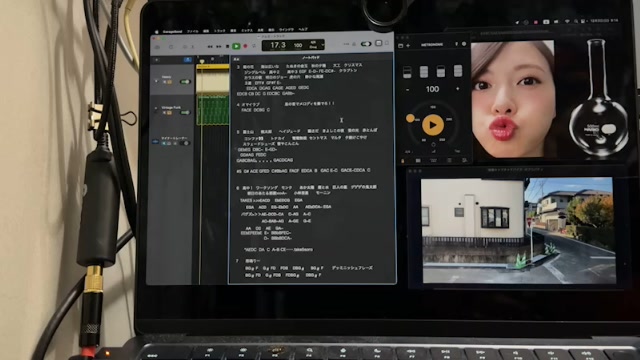Image resolution: width=640 pixels, height=360 pixels.
Task: Click the stop button in transport
Action: click(227, 47)
